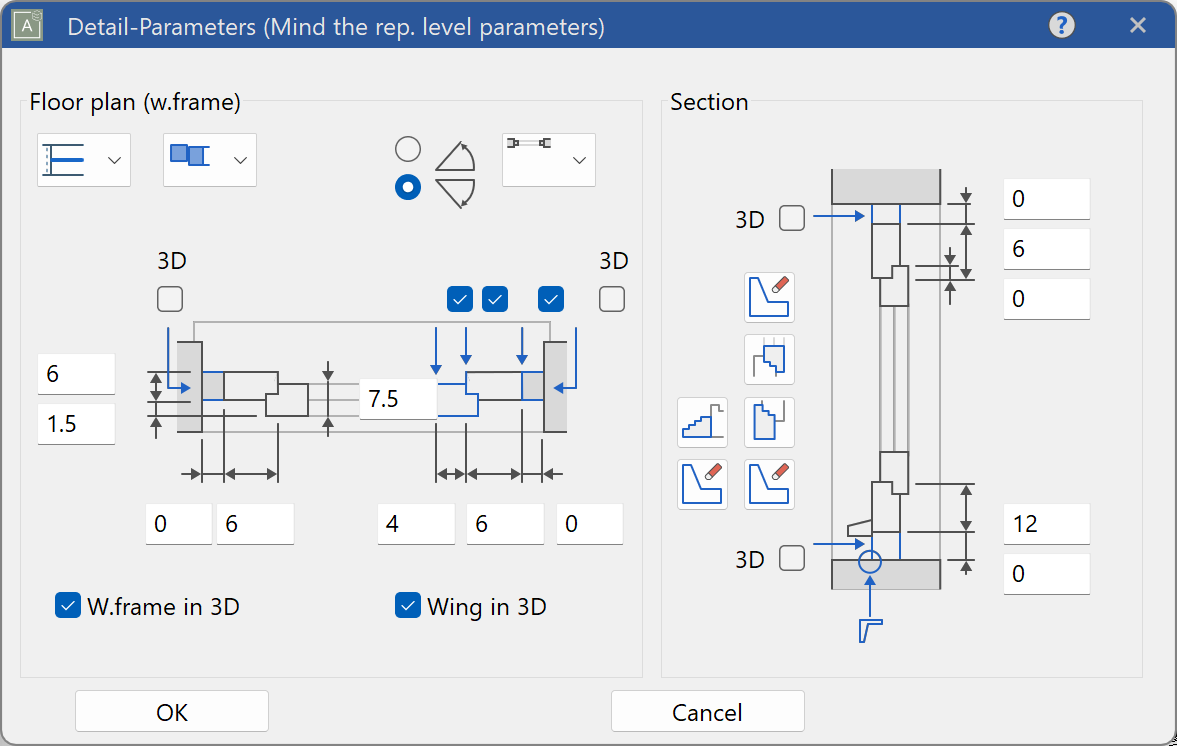Click the rebate profile icon under top pencil icon

point(769,359)
